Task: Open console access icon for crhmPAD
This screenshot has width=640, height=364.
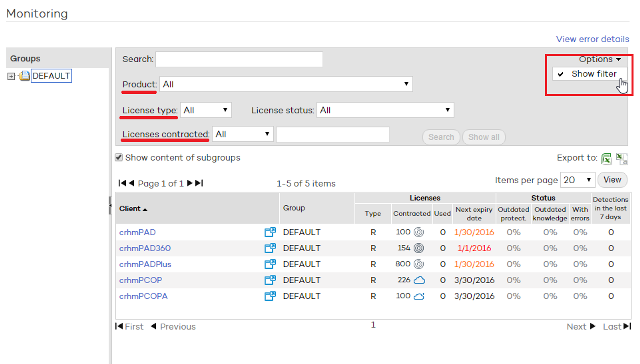Action: (270, 232)
